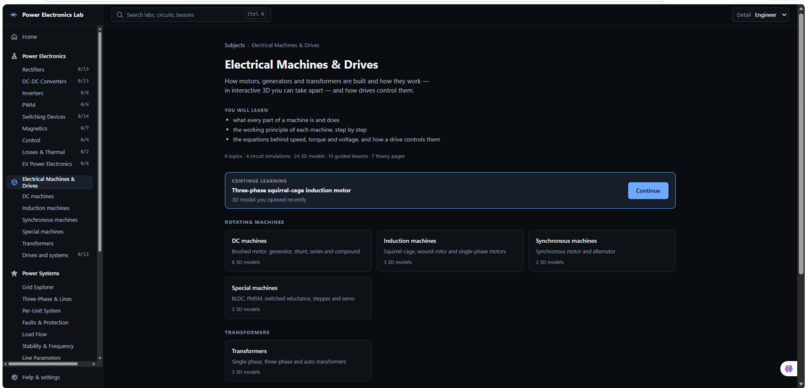Open Synchronous machines in the sidebar
The height and width of the screenshot is (388, 806).
[50, 220]
